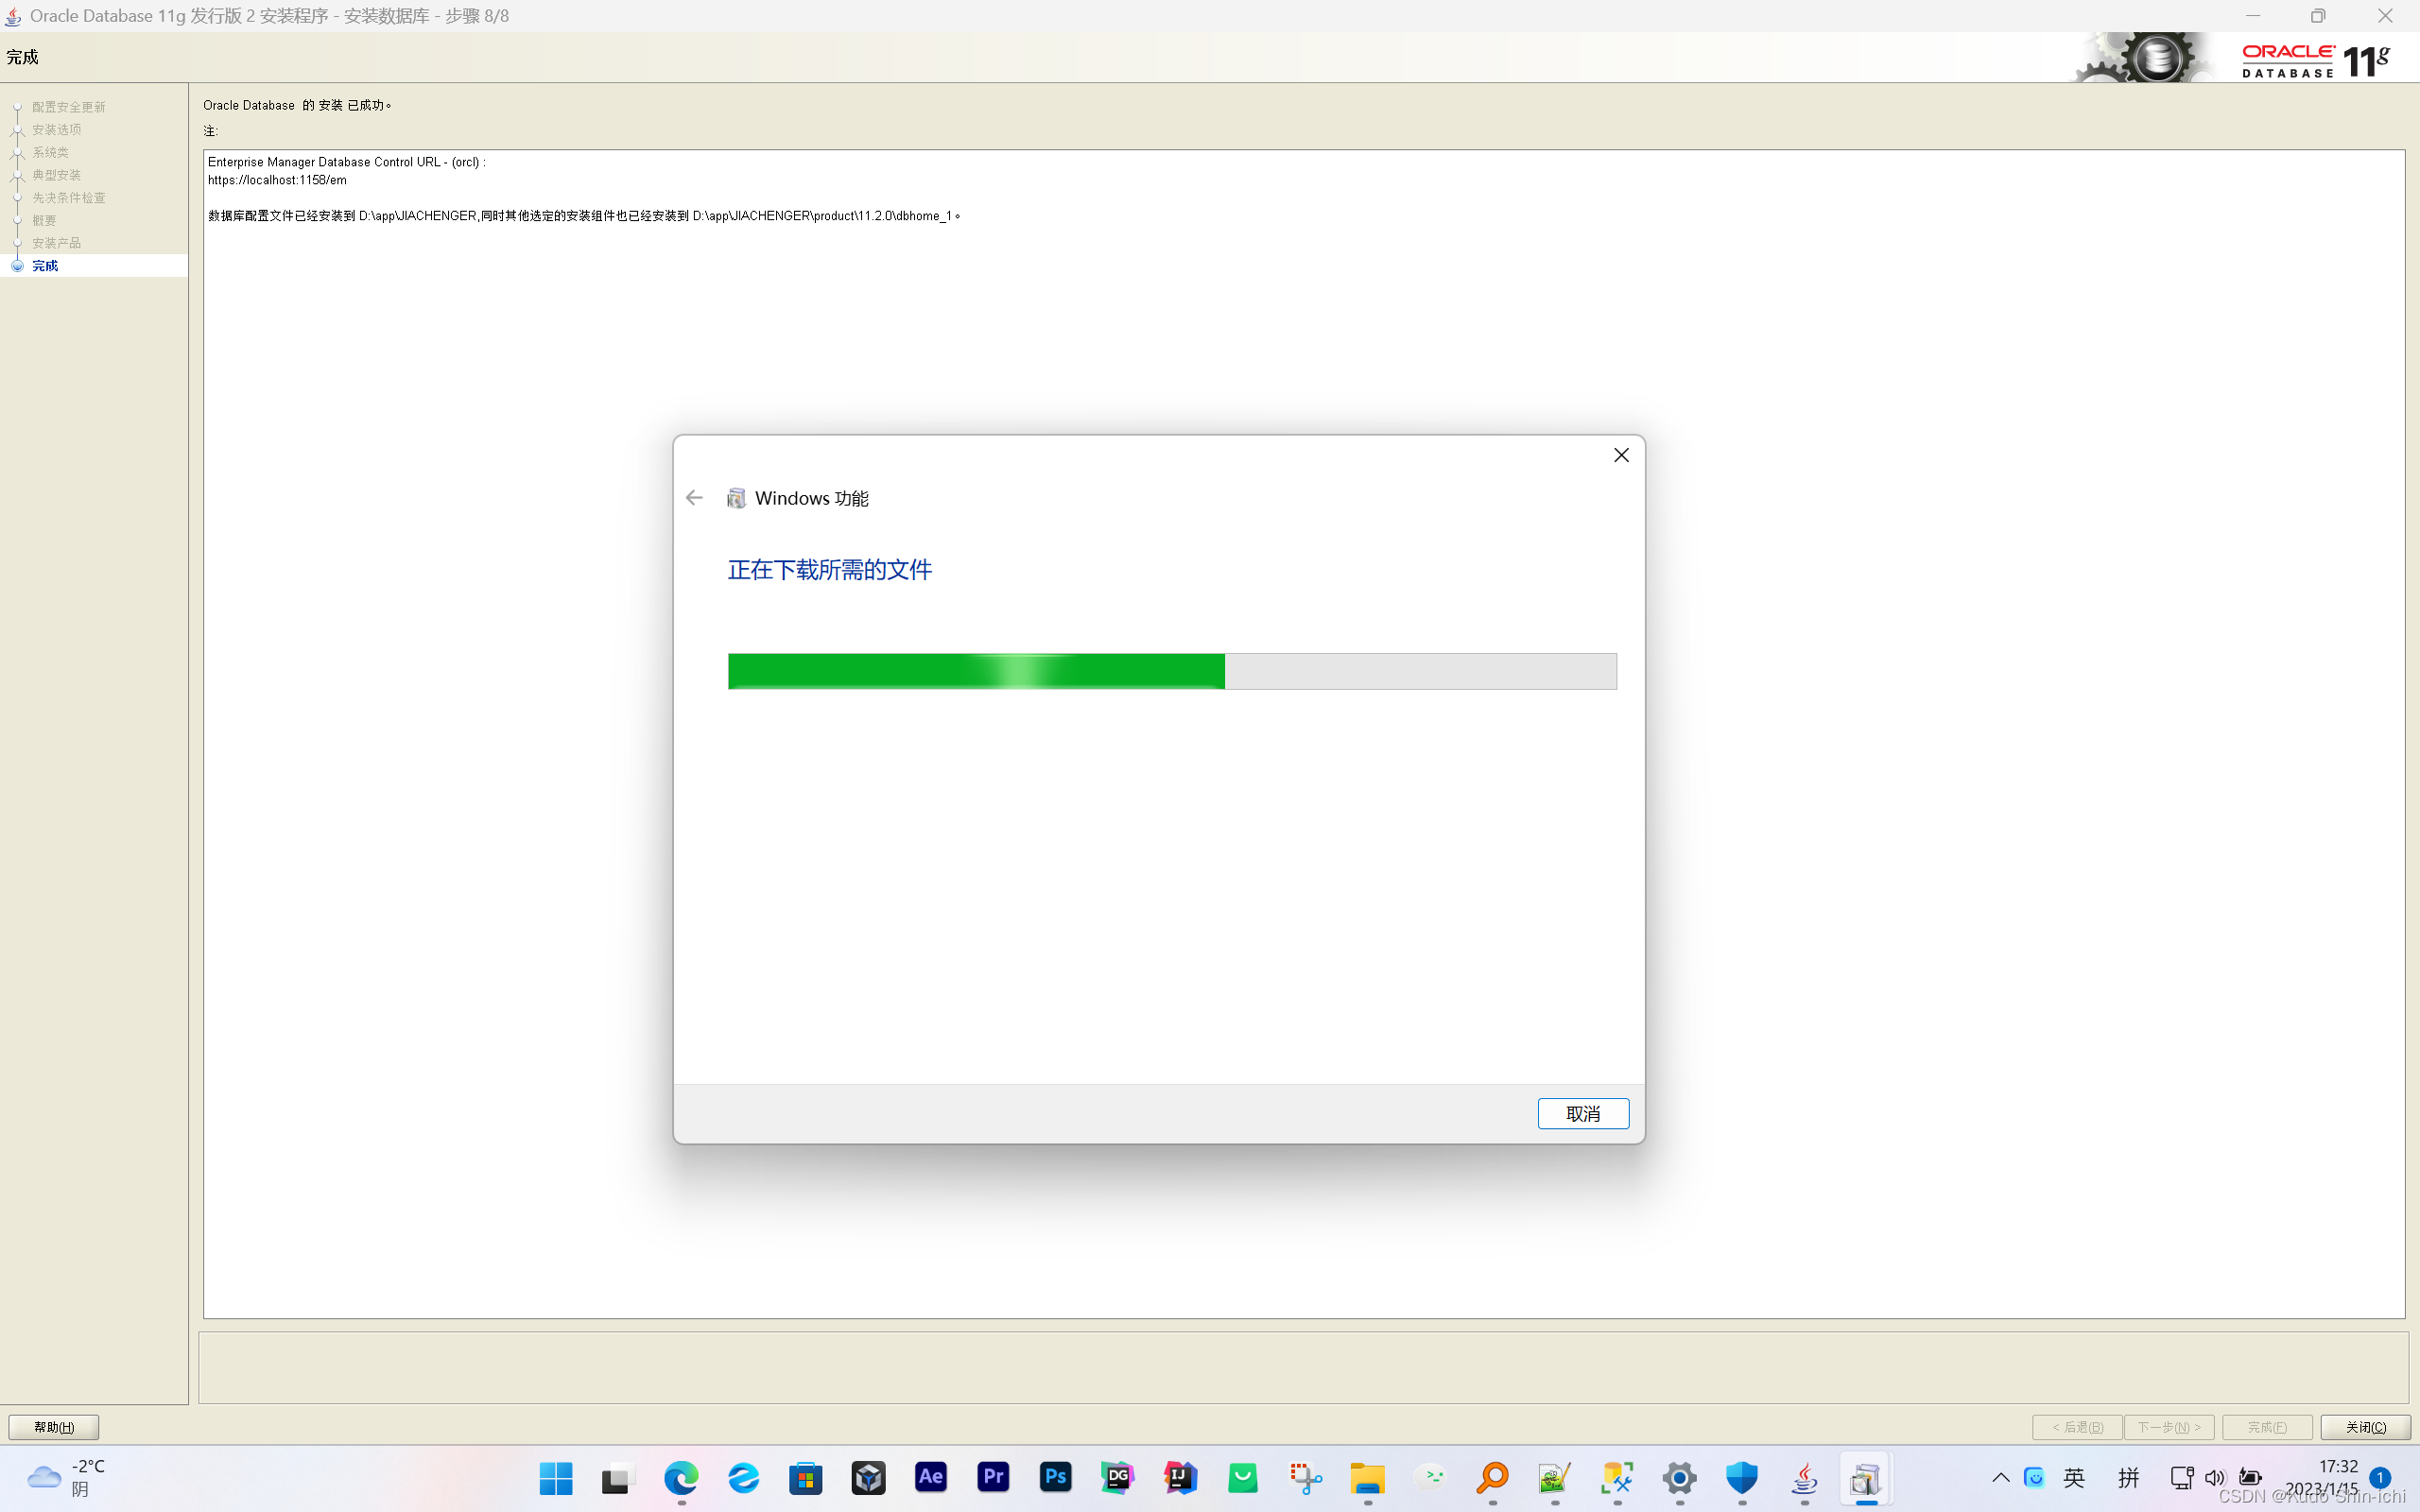Select 先决条件检查 step in sidebar
This screenshot has height=1512, width=2420.
[68, 198]
